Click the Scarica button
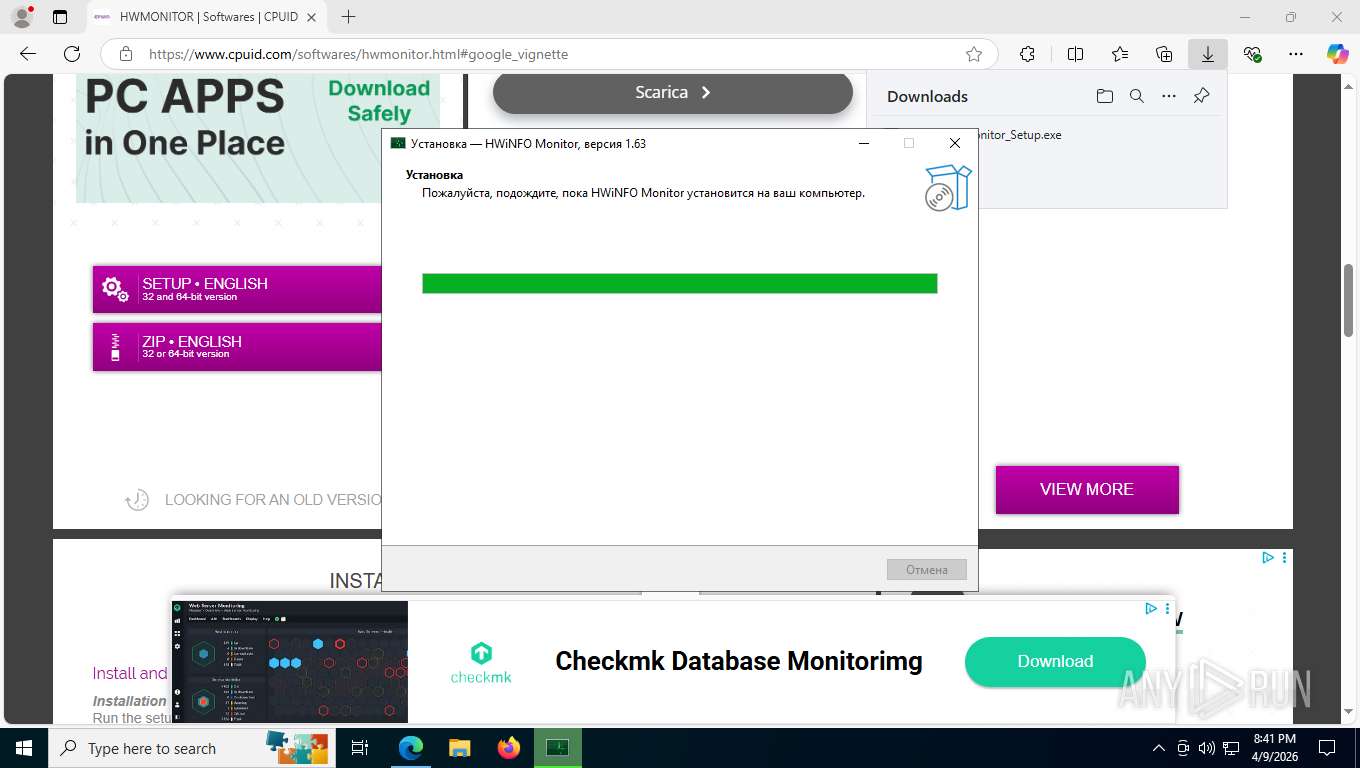The width and height of the screenshot is (1360, 768). point(673,92)
